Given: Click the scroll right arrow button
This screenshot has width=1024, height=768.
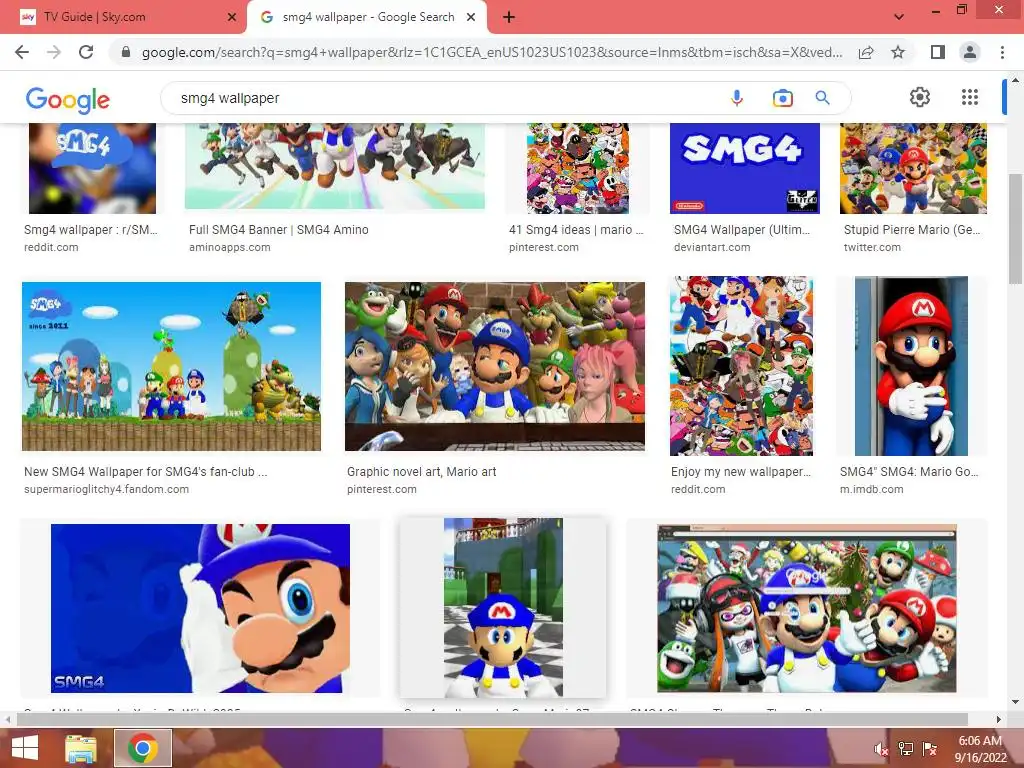Looking at the screenshot, I should coord(999,719).
